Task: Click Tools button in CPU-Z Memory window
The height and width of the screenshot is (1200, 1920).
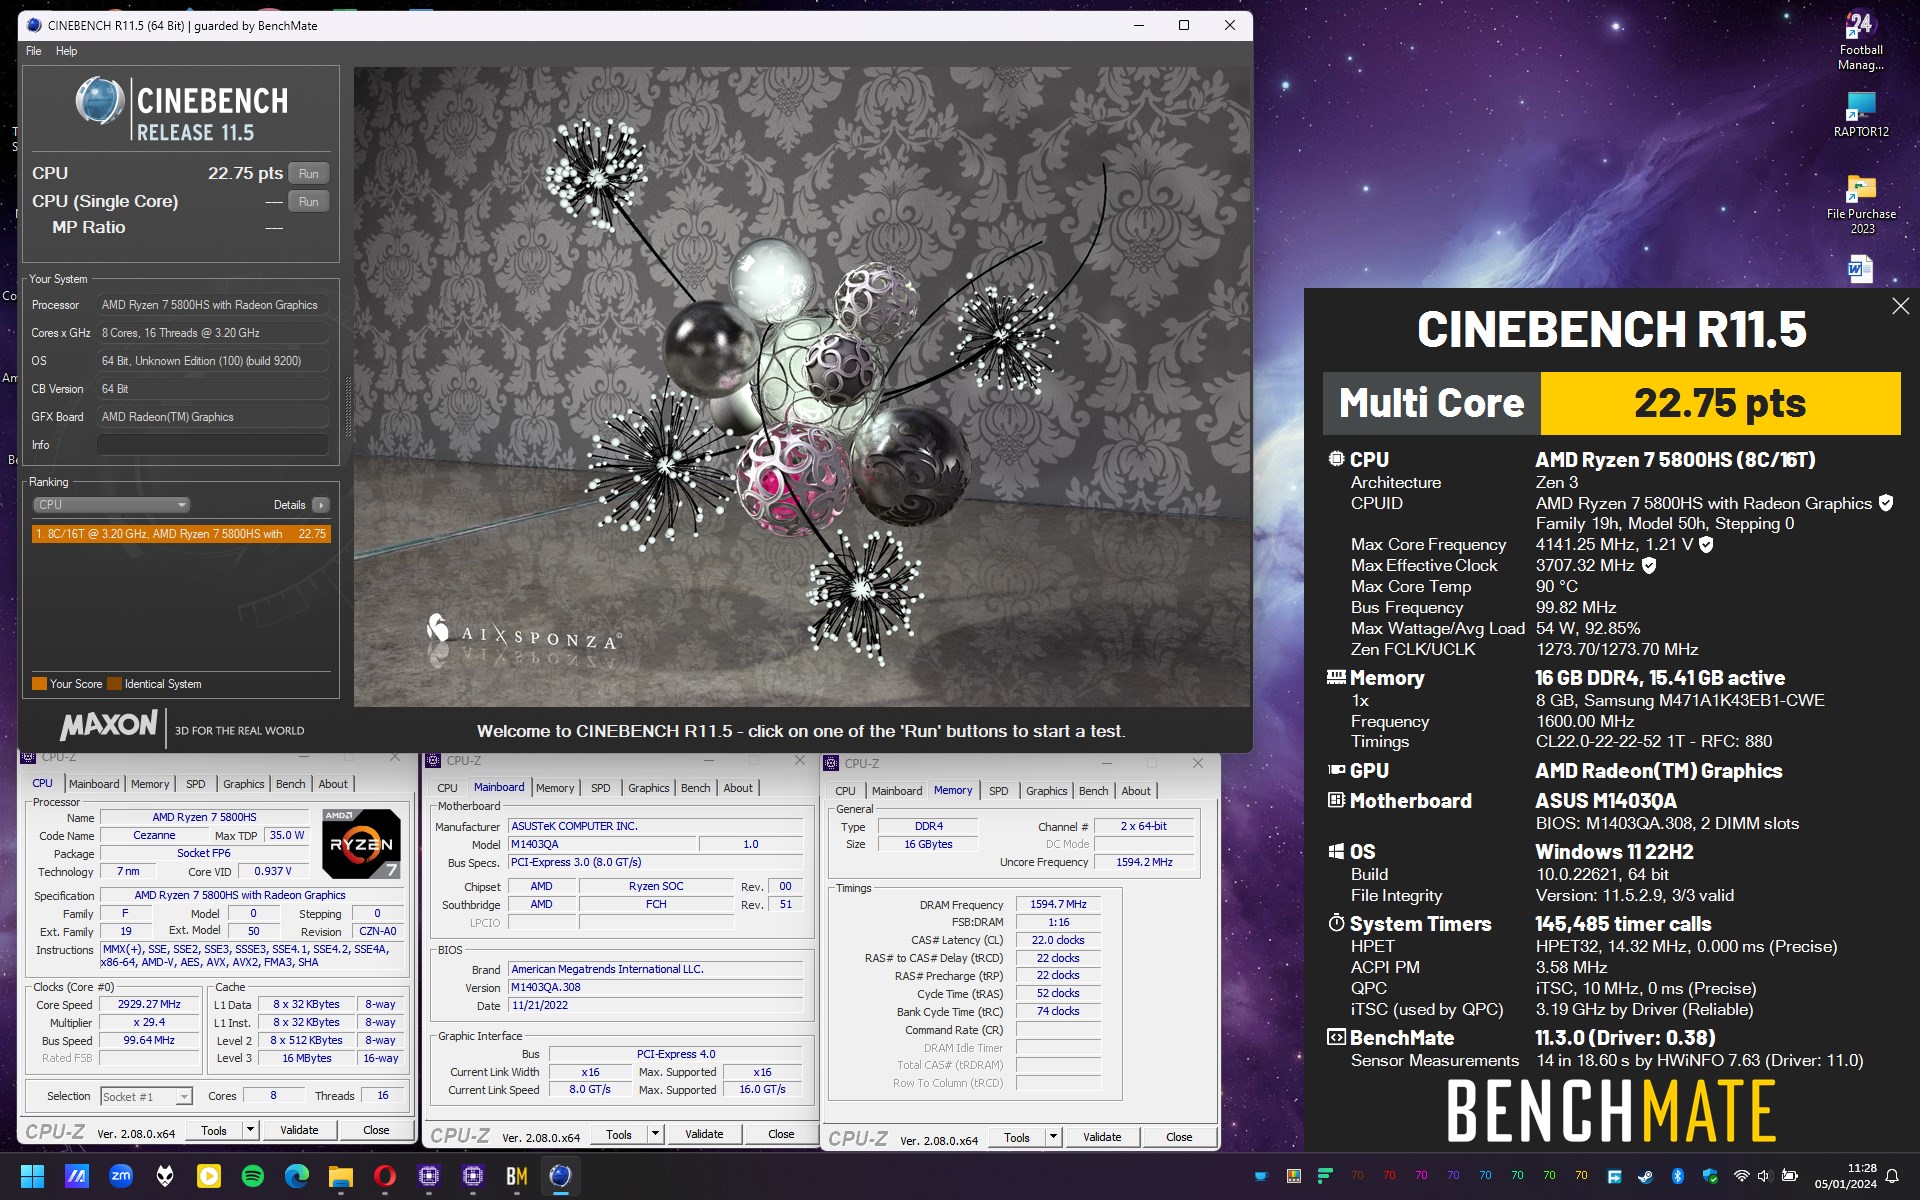Action: [x=1017, y=1137]
